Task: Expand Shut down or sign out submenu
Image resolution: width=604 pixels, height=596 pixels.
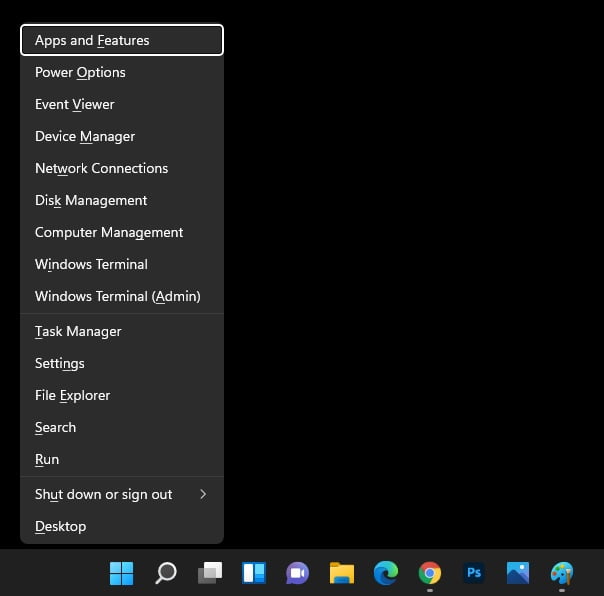Action: [122, 494]
